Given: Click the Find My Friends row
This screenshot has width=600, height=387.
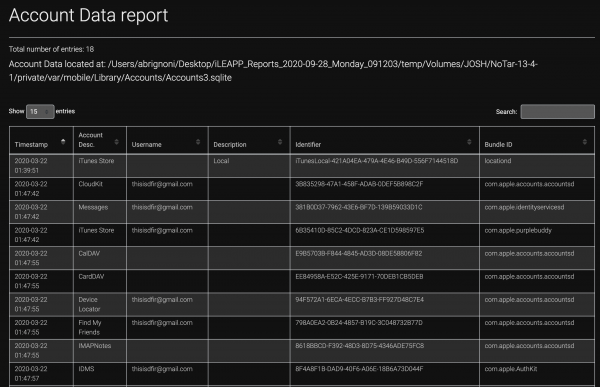Looking at the screenshot, I should [302, 327].
